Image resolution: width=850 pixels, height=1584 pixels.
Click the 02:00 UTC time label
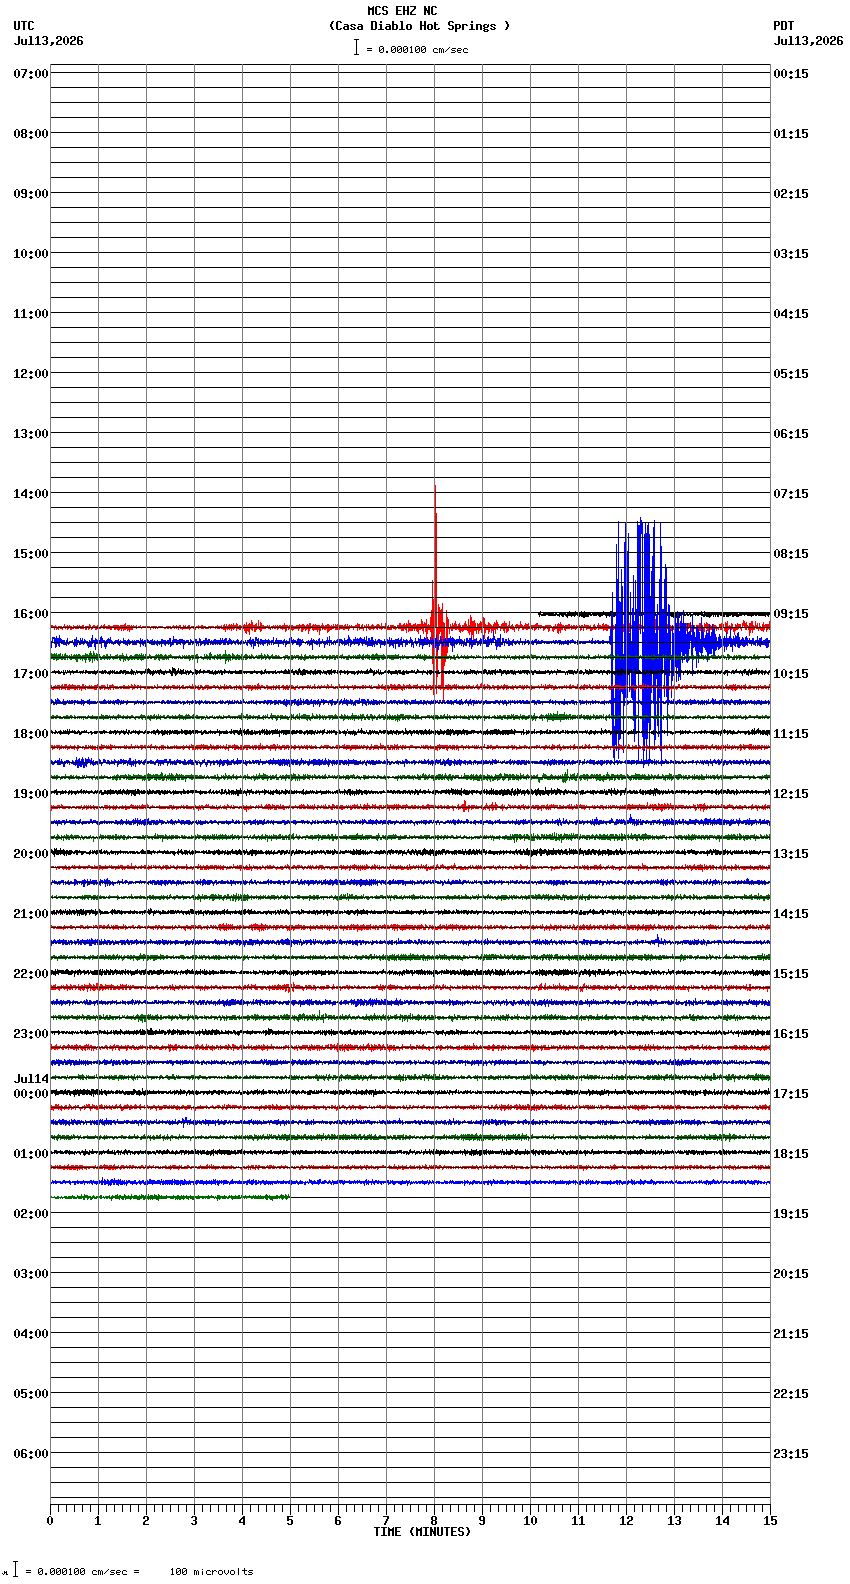(x=31, y=1214)
